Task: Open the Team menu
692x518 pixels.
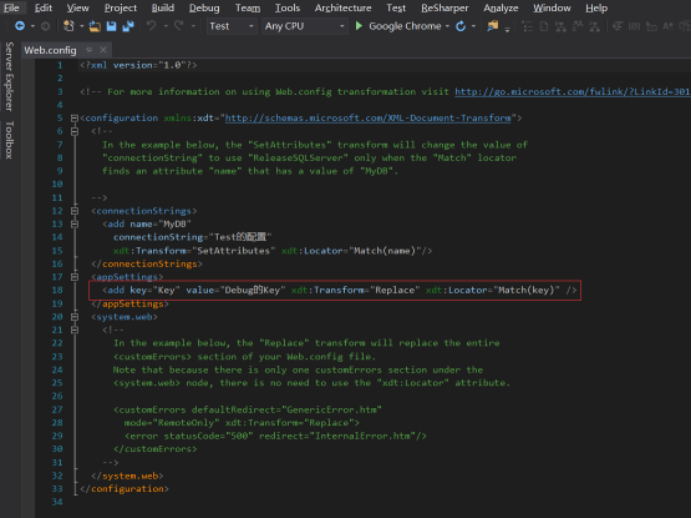Action: click(248, 8)
